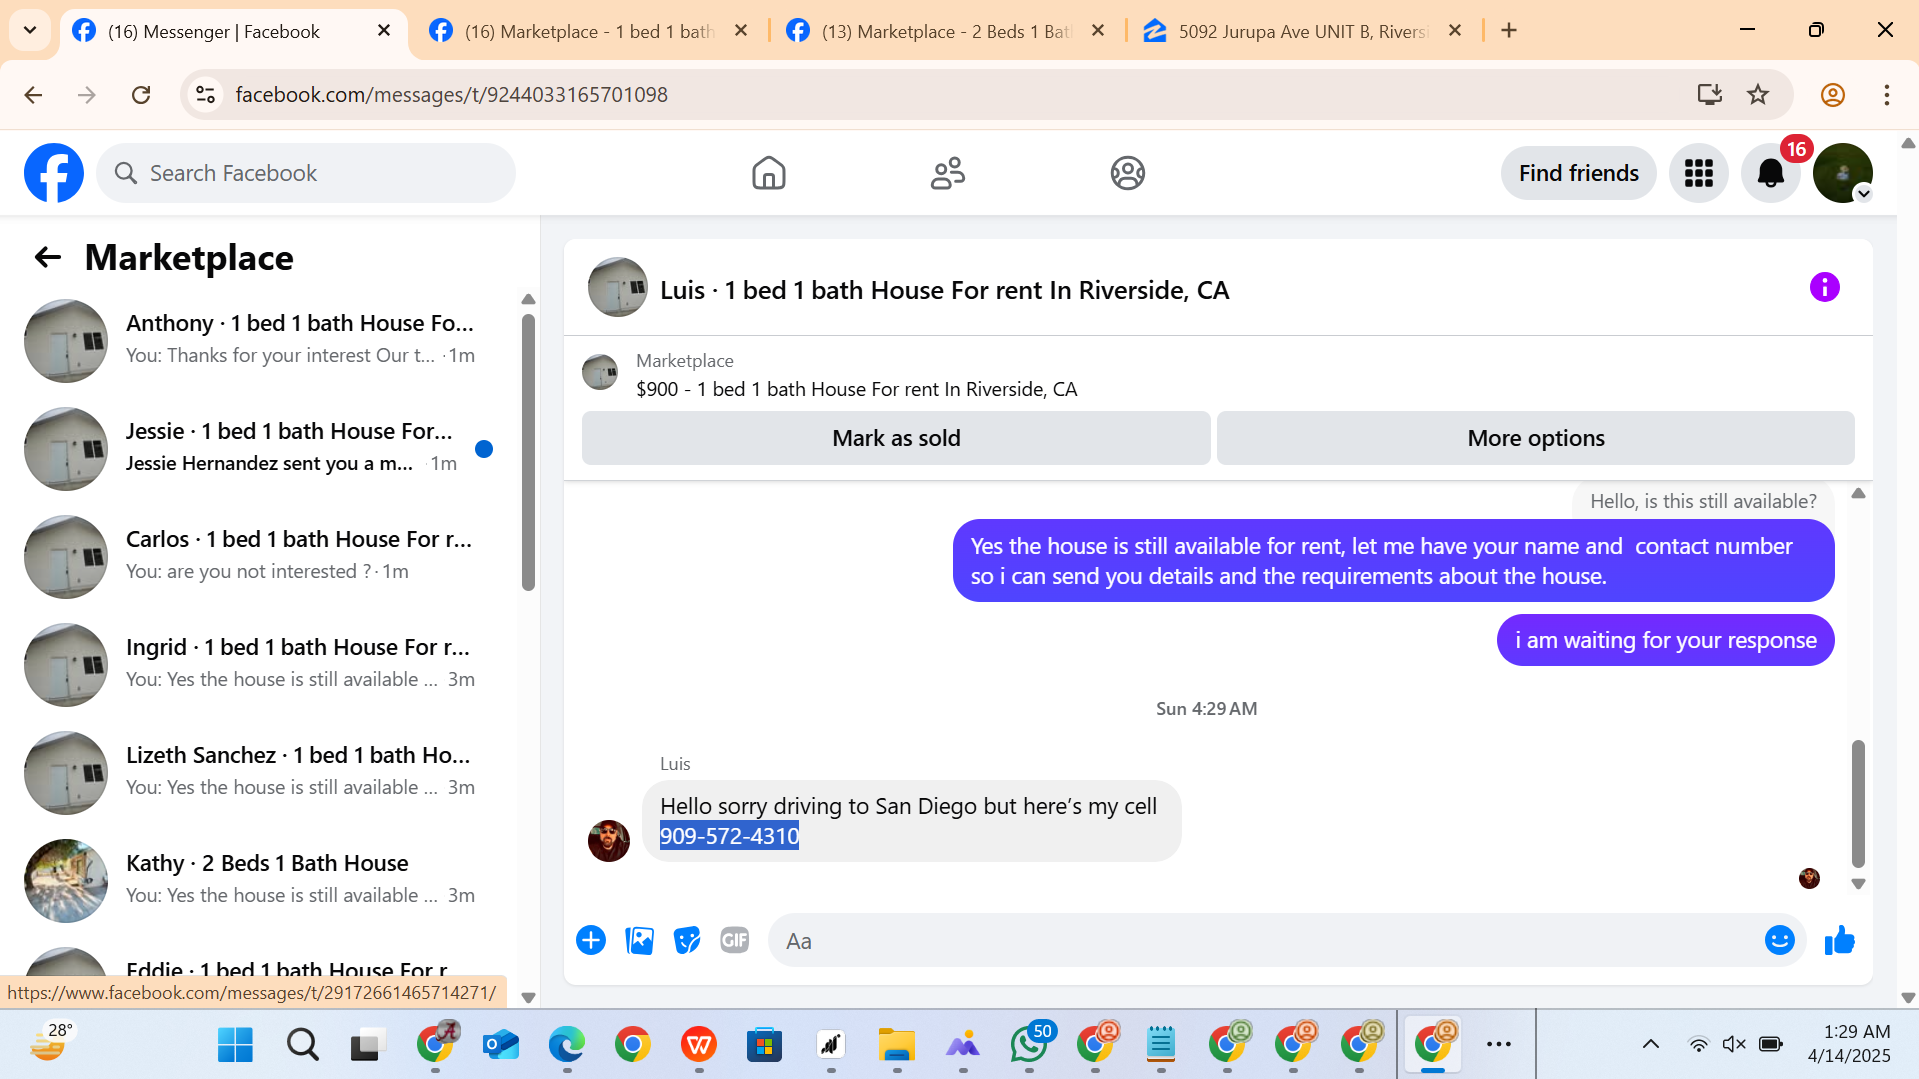Click the message thread scrollbar thumb
The height and width of the screenshot is (1079, 1919).
pos(1858,804)
